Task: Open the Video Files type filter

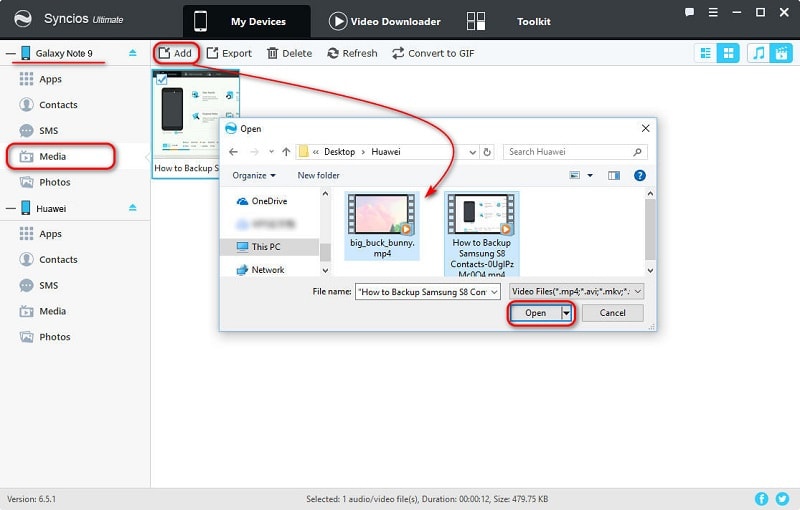Action: [x=577, y=292]
